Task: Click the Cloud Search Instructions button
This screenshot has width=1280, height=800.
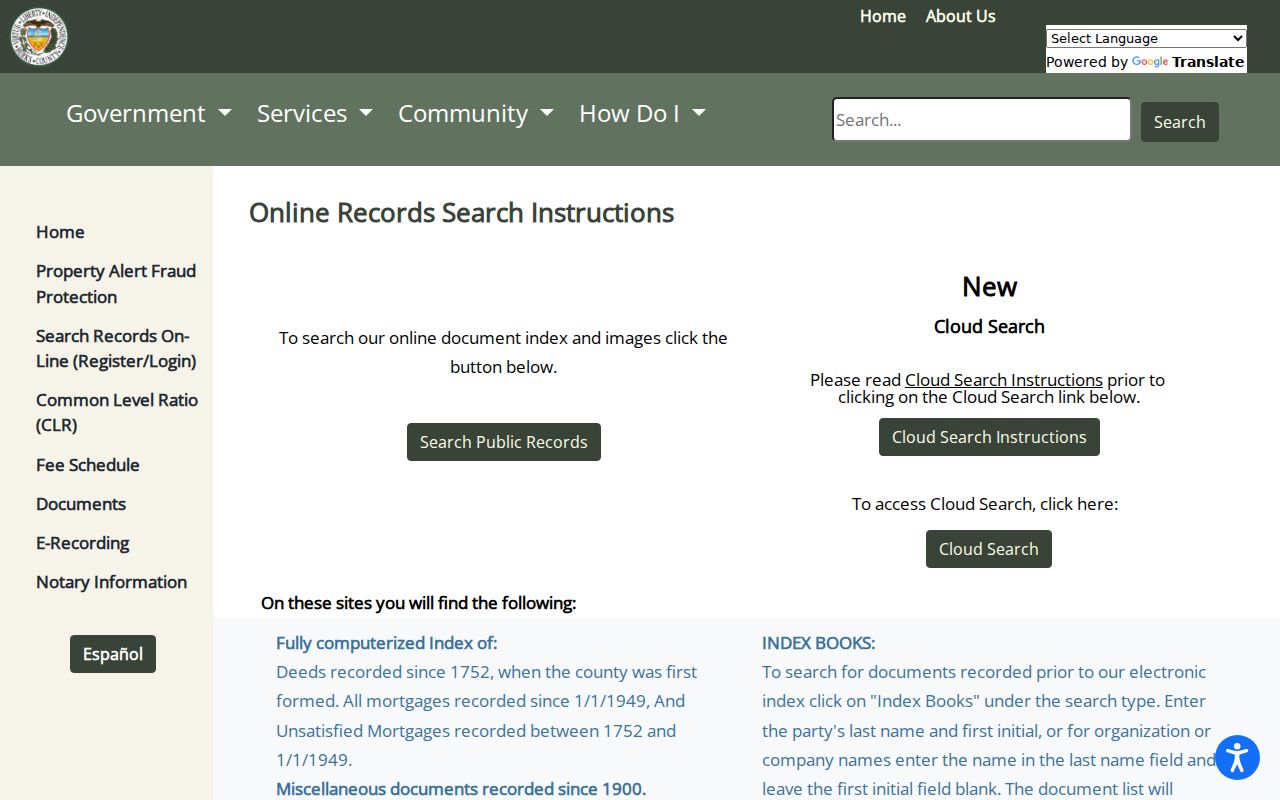Action: 989,437
